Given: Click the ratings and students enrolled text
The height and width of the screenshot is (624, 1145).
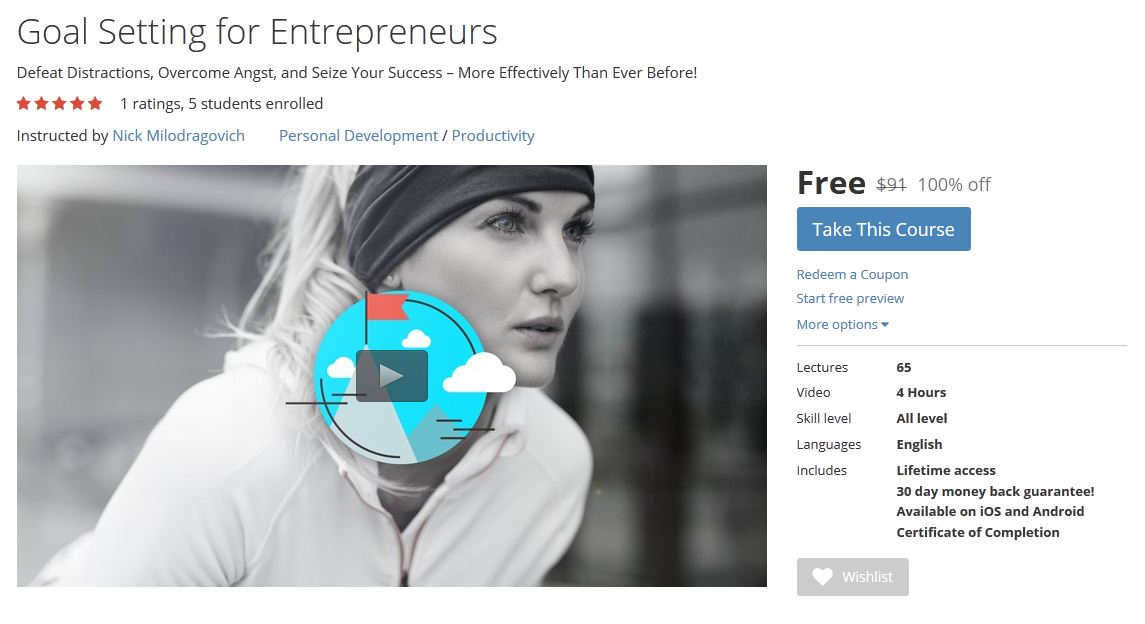Looking at the screenshot, I should [221, 104].
